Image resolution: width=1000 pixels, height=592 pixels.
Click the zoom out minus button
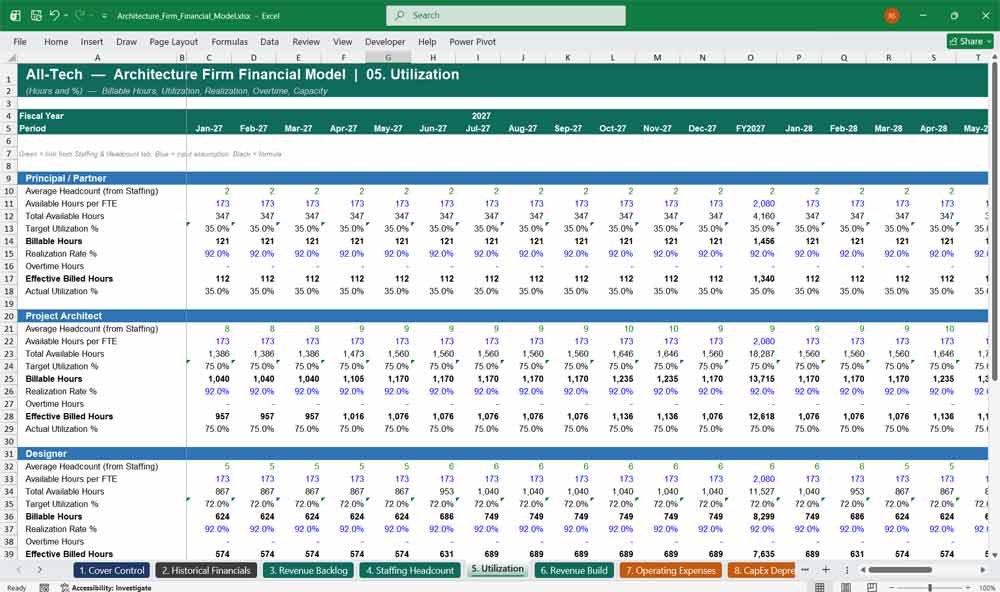(892, 588)
